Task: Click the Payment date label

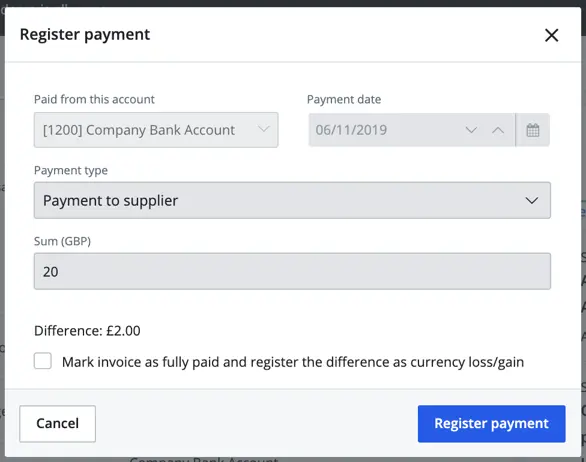Action: pos(344,99)
